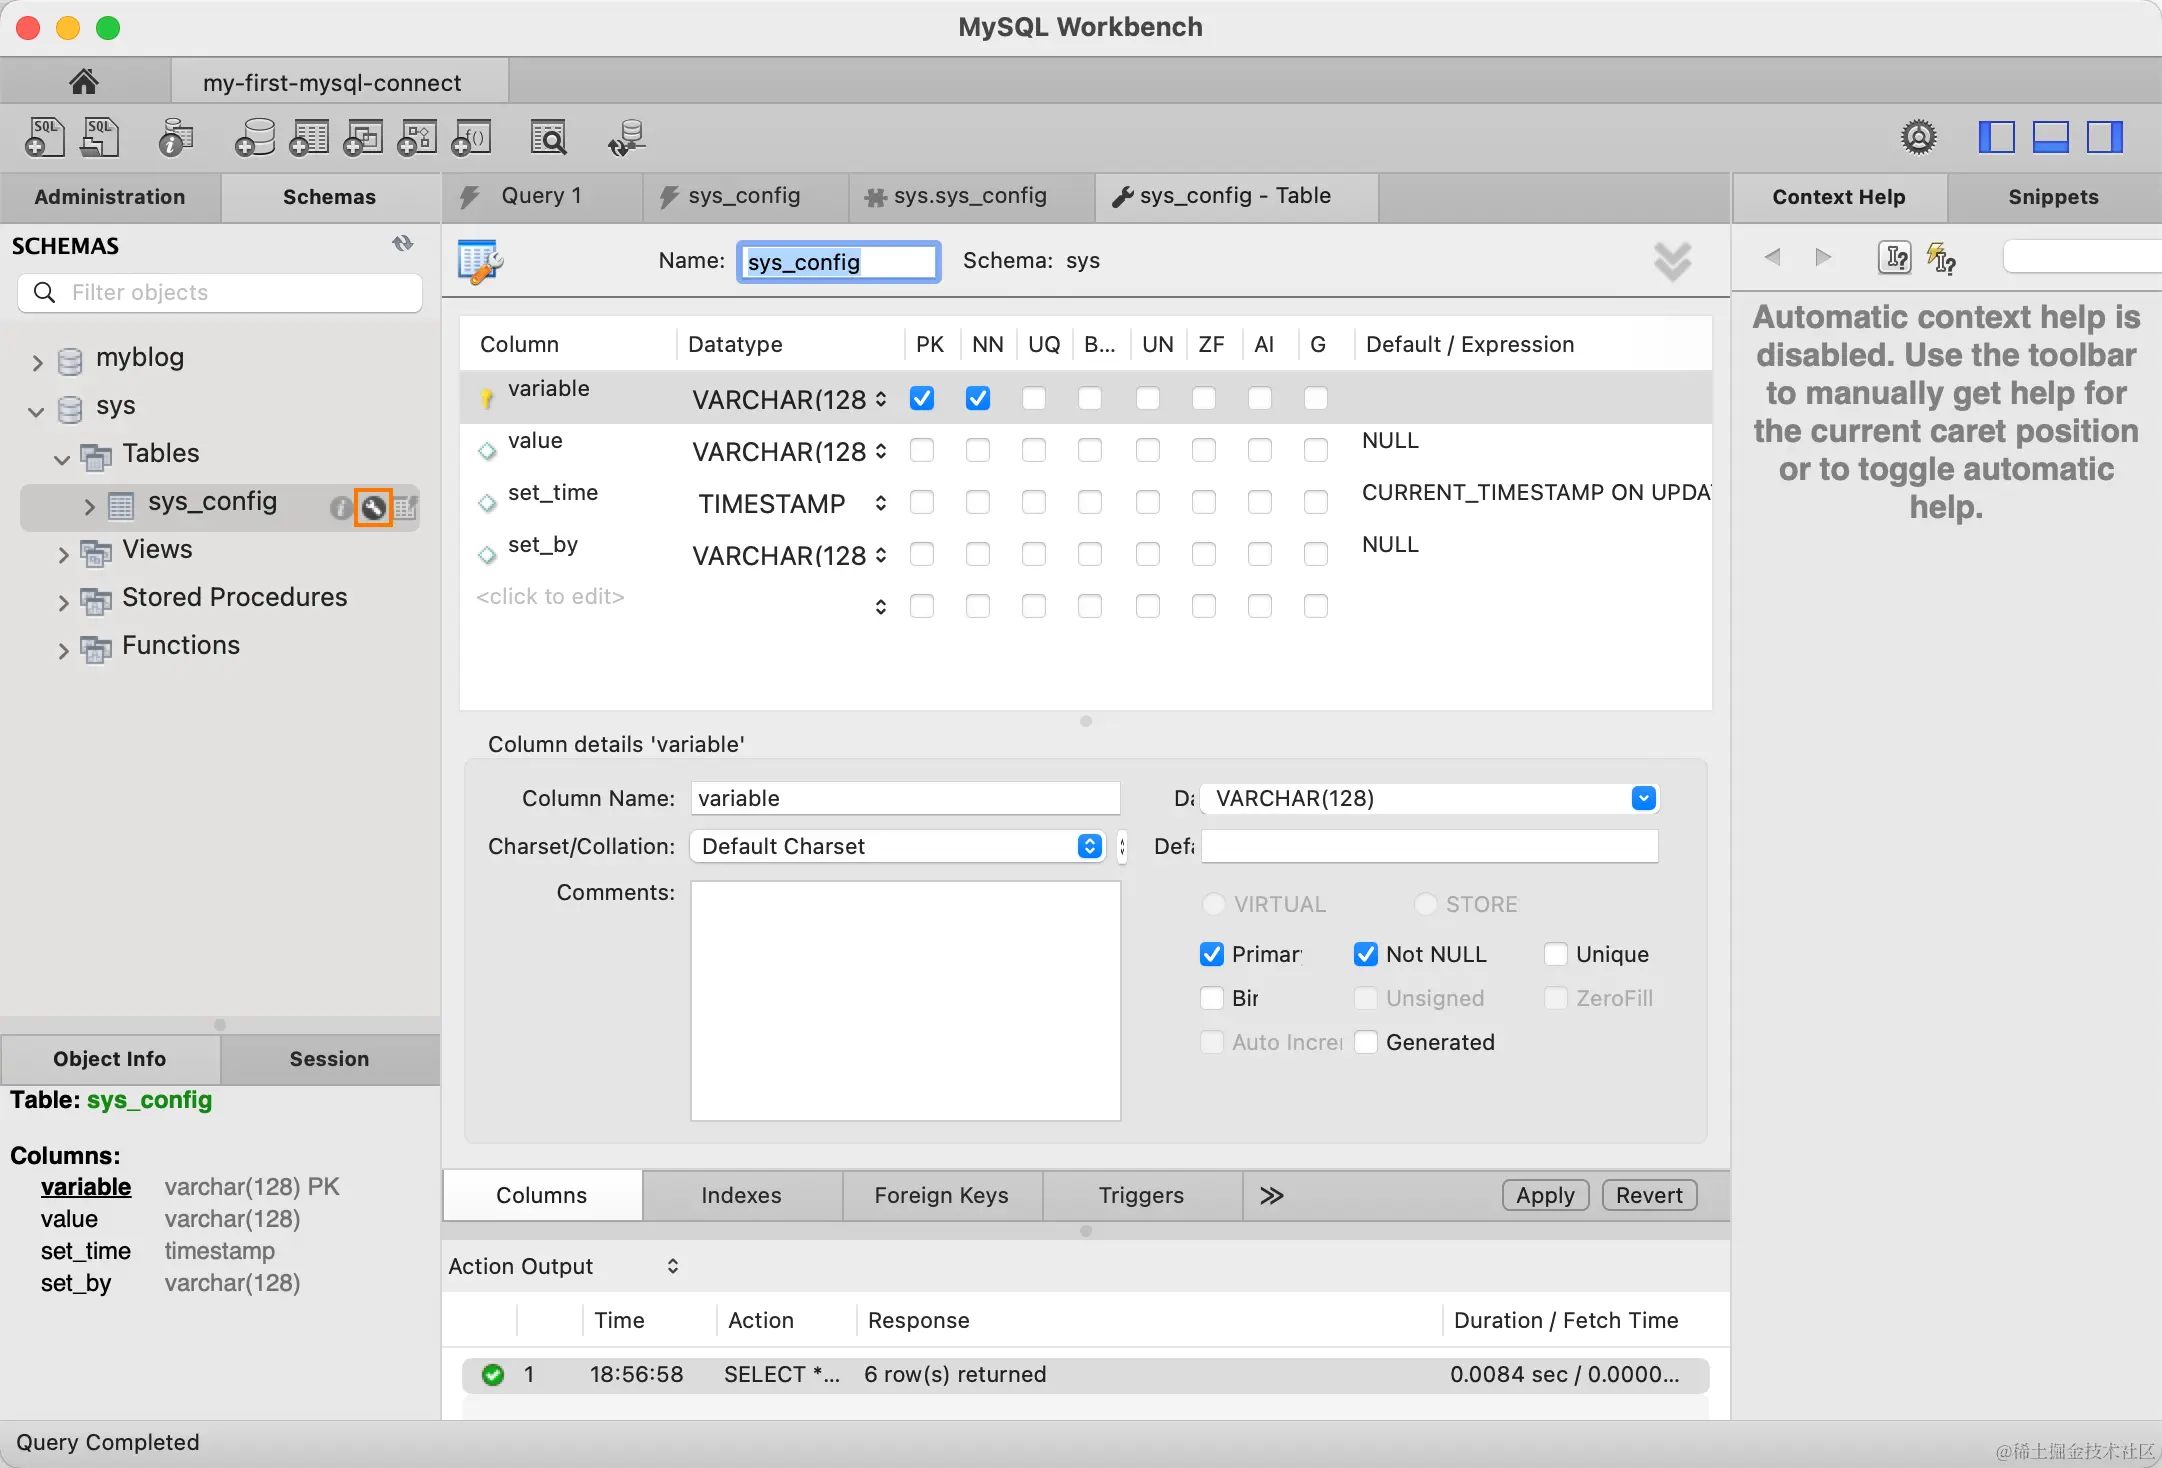
Task: Open the sys.sys_config tab
Action: [970, 196]
